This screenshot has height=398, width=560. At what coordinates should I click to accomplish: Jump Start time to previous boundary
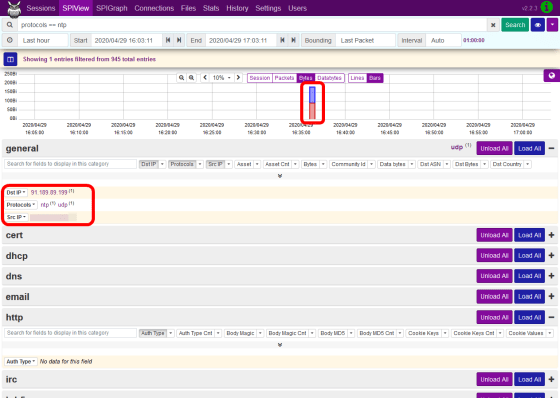pyautogui.click(x=168, y=40)
